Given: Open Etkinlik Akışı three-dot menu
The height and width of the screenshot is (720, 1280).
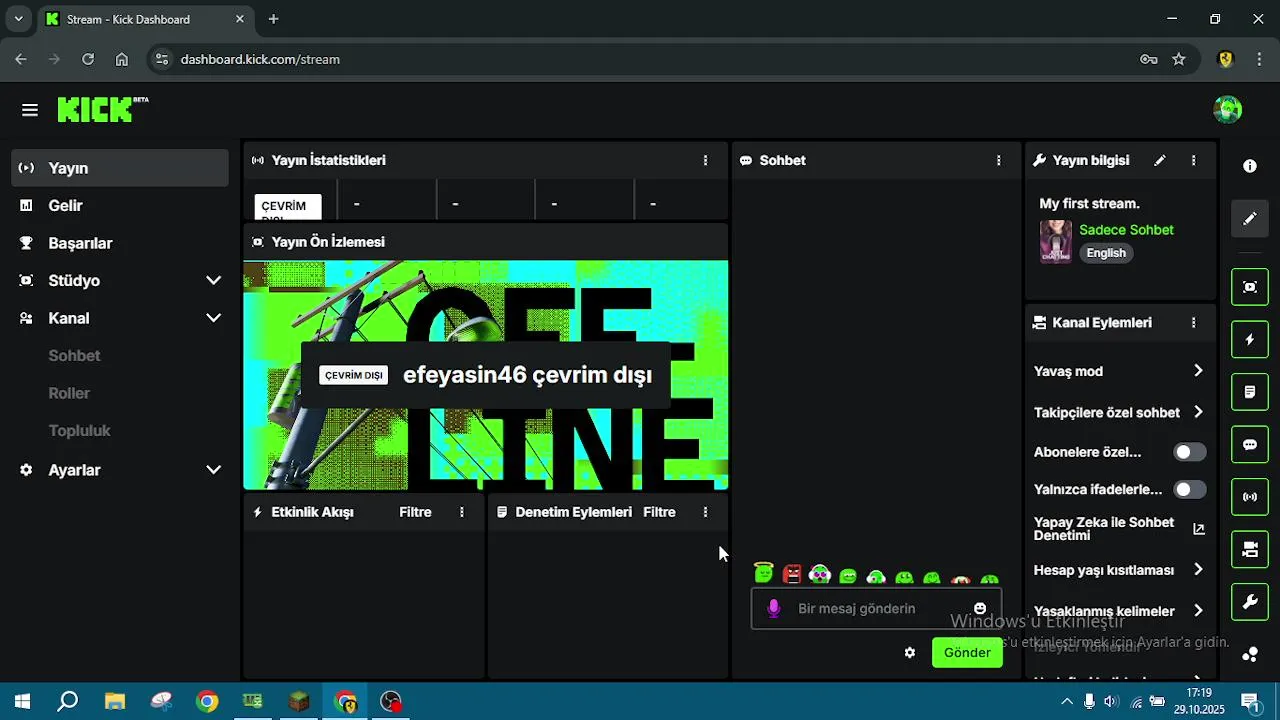Looking at the screenshot, I should pyautogui.click(x=462, y=512).
